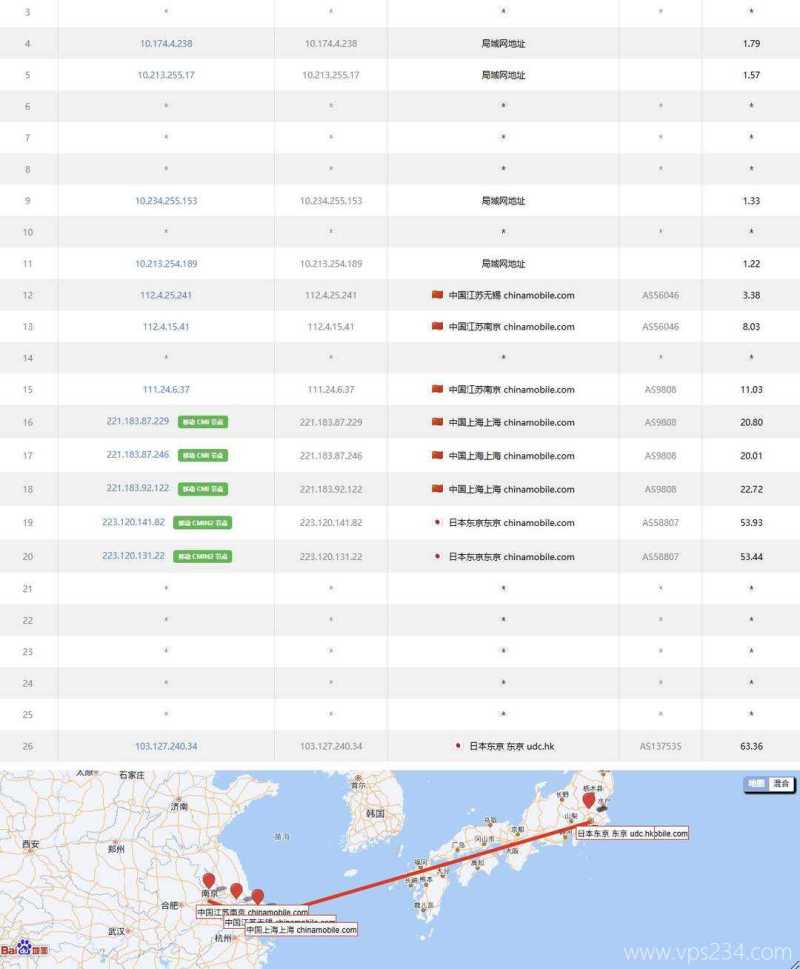Screen dimensions: 800x969
Task: Switch the map to 混合 hybrid view
Action: pos(781,784)
